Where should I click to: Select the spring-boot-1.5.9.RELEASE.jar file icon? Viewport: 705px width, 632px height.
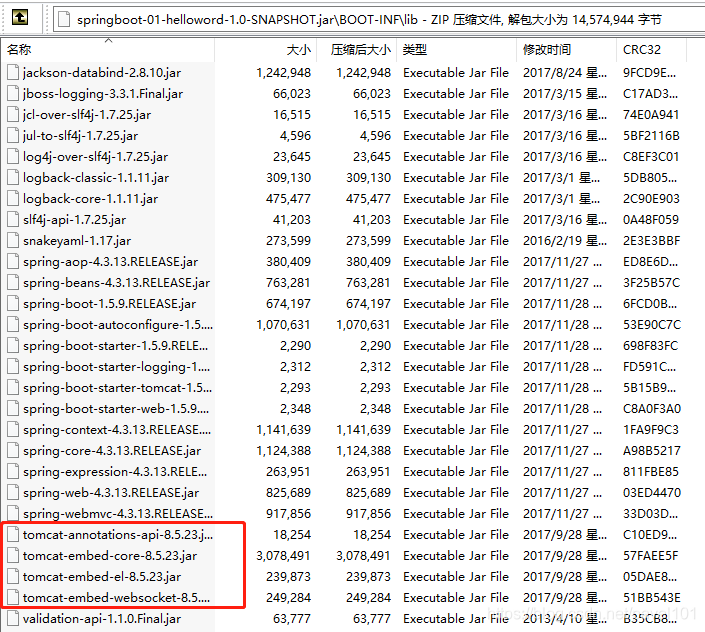click(x=13, y=303)
